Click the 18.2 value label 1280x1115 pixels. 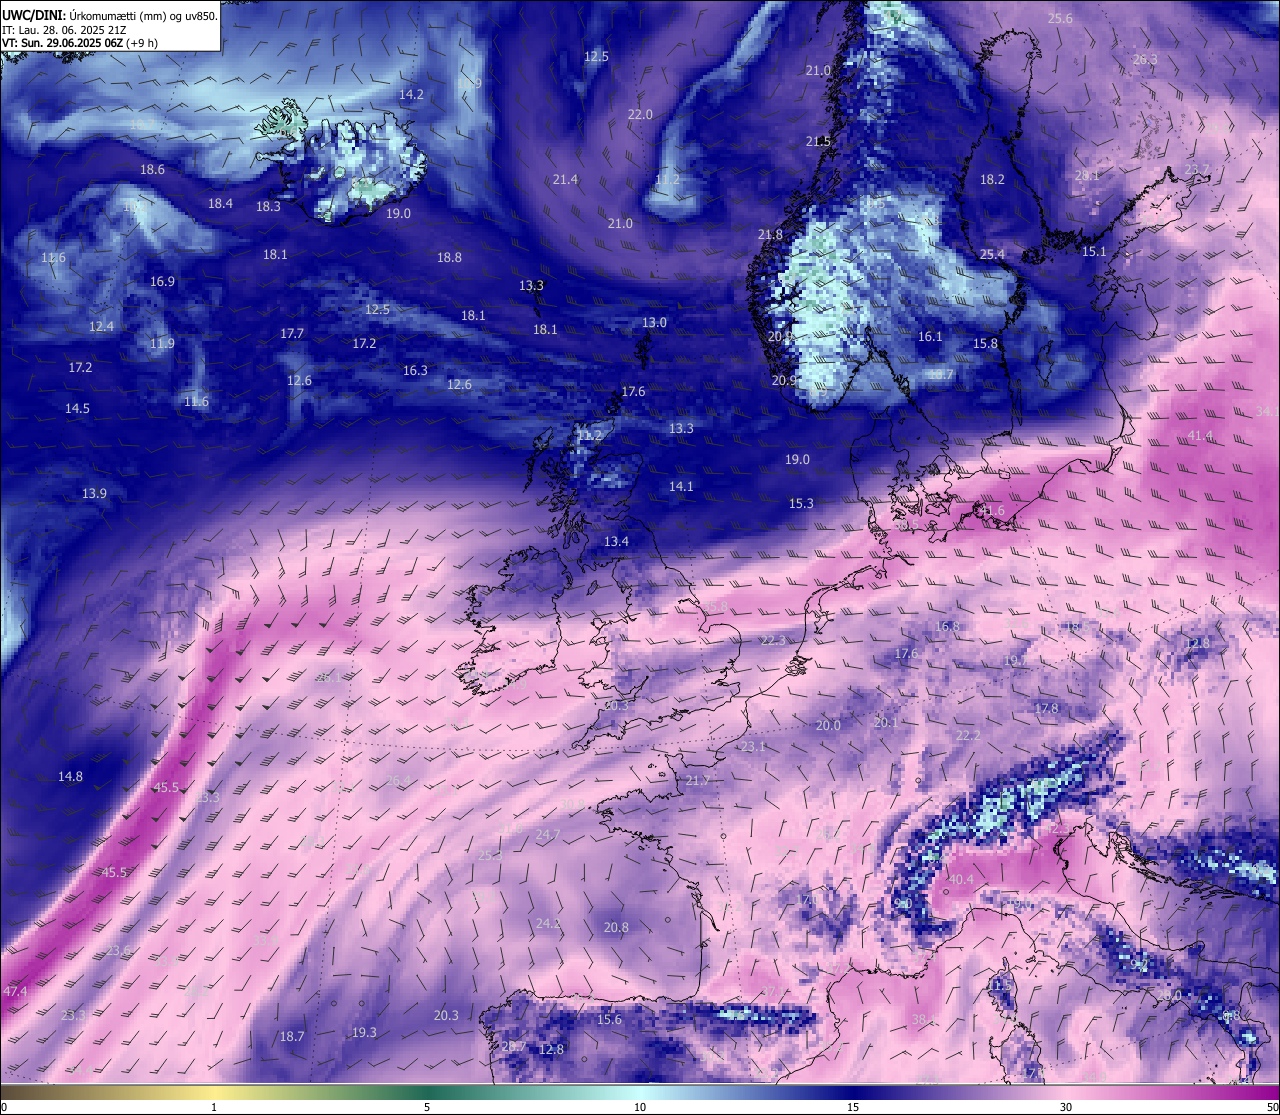992,180
